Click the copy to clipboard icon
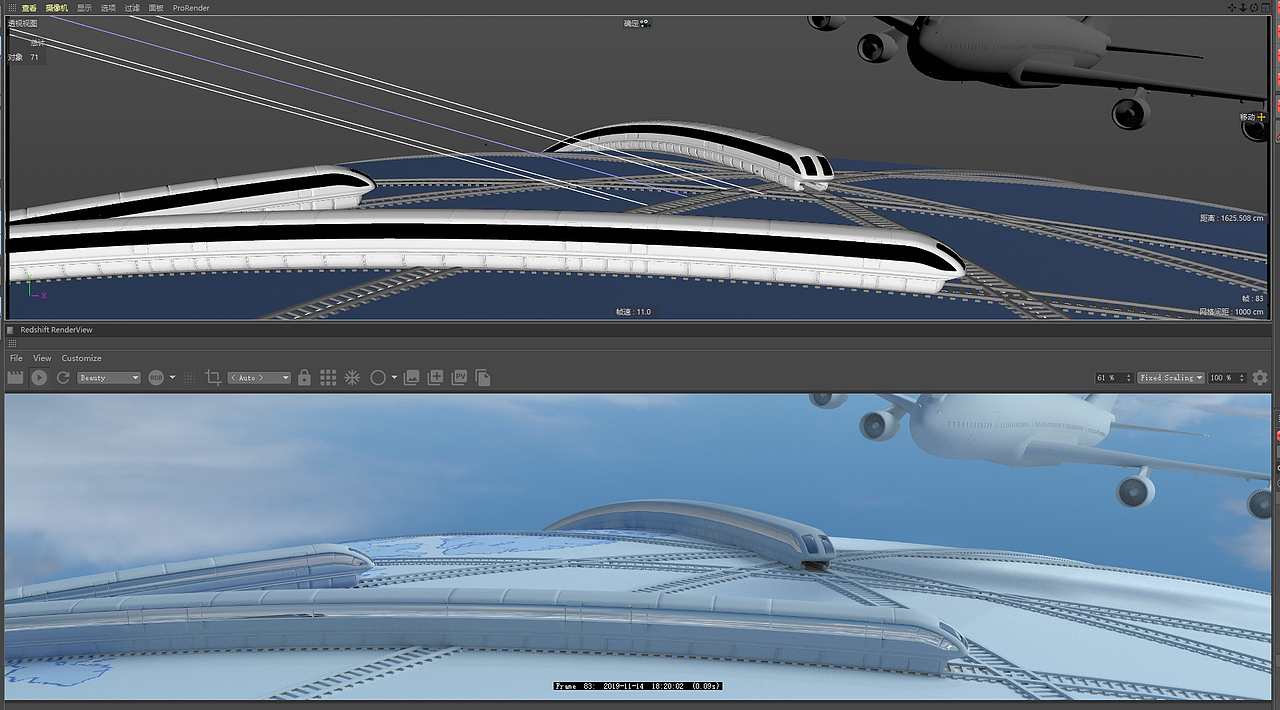 483,378
